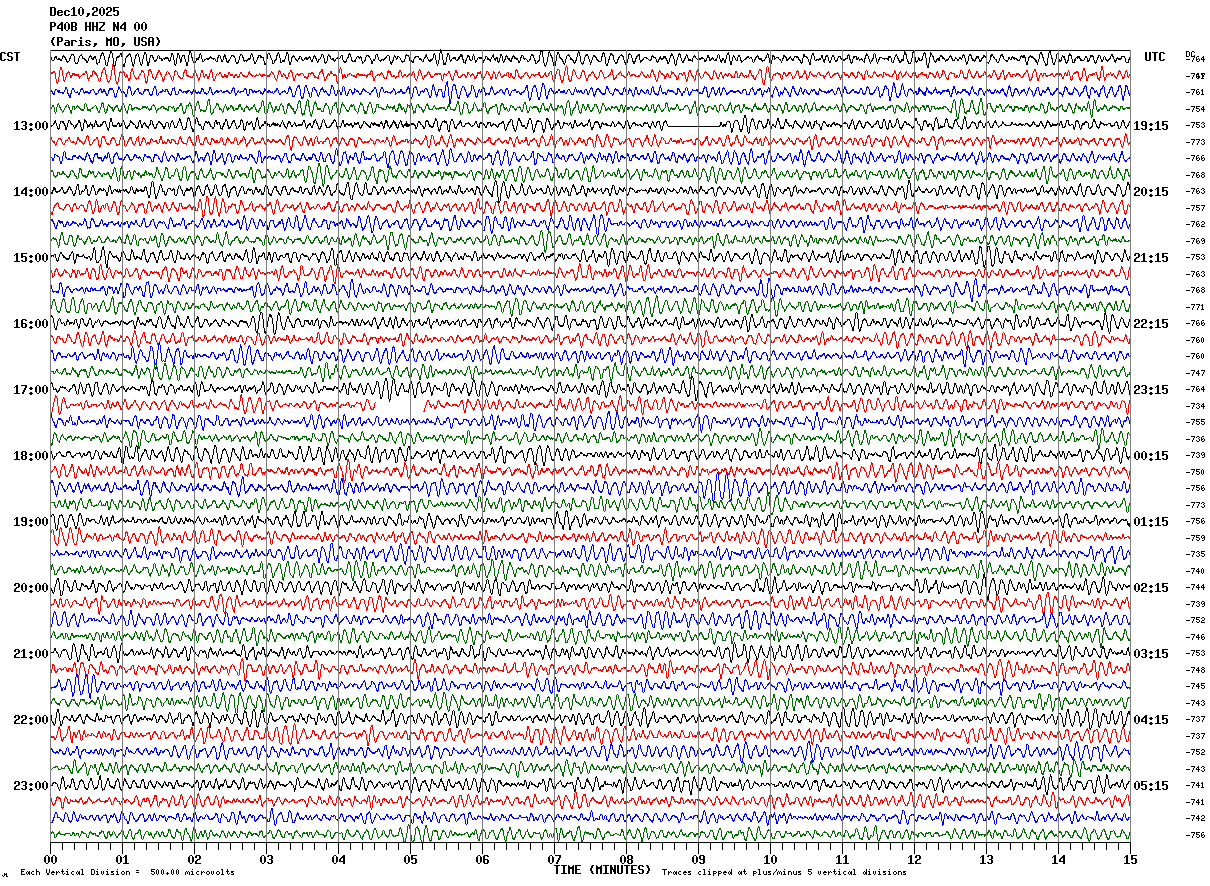The height and width of the screenshot is (886, 1210).
Task: Click the DC offset value -754
Action: [x=1195, y=109]
